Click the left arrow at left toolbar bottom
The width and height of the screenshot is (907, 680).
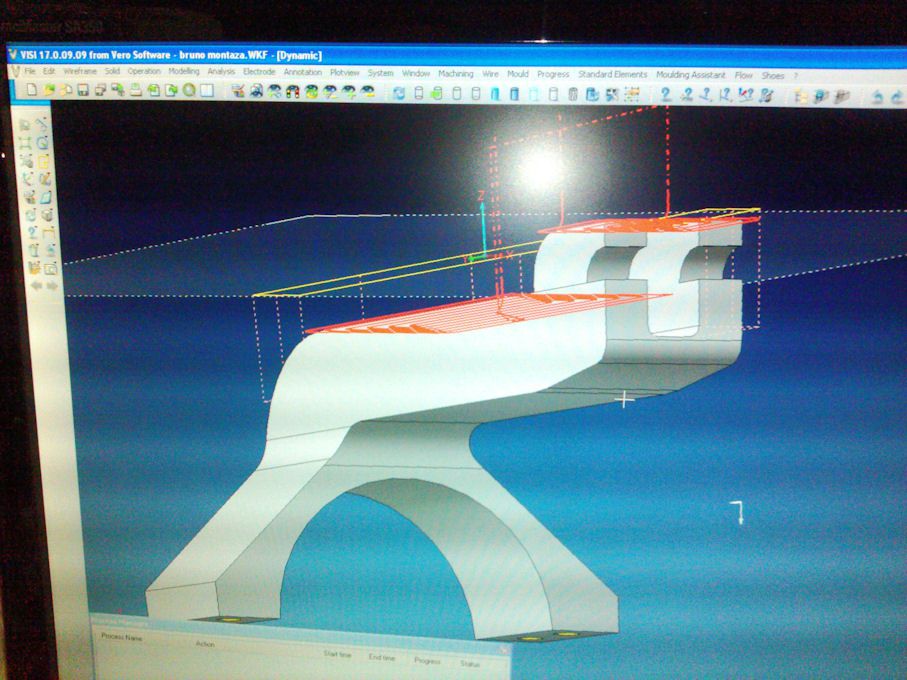tap(36, 286)
